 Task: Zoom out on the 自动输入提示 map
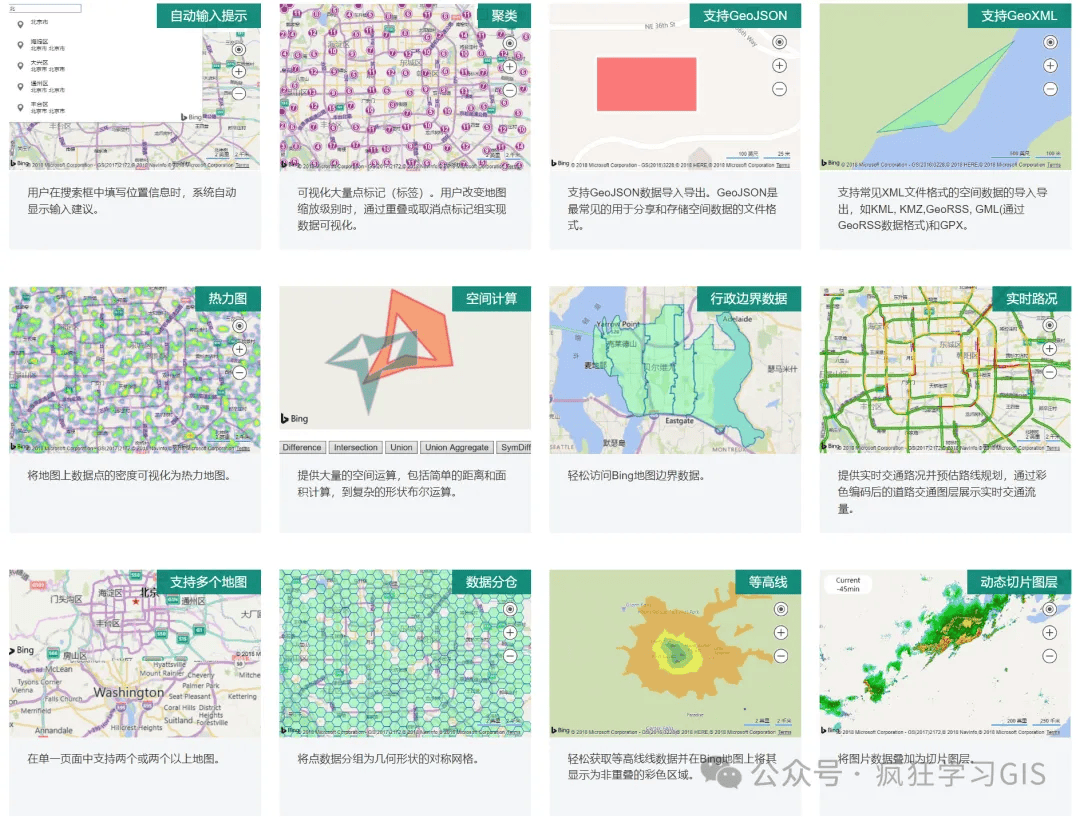[239, 94]
